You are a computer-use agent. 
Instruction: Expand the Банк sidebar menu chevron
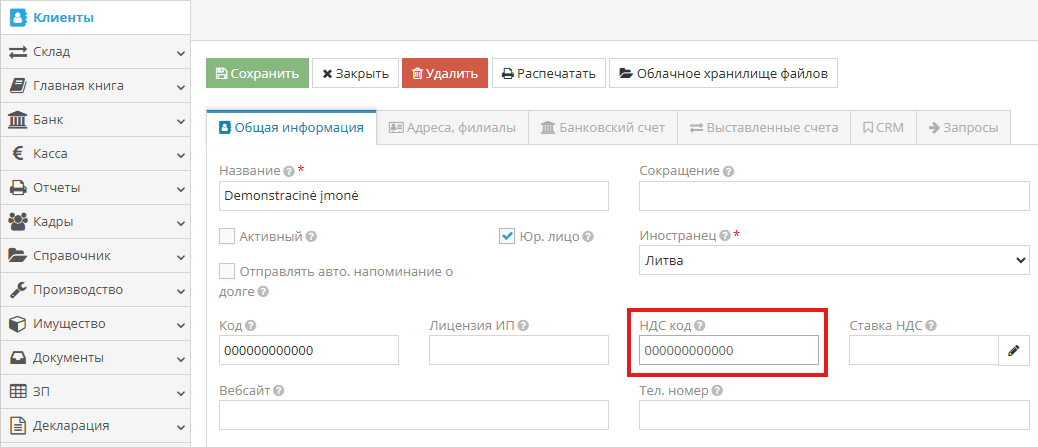pyautogui.click(x=181, y=121)
